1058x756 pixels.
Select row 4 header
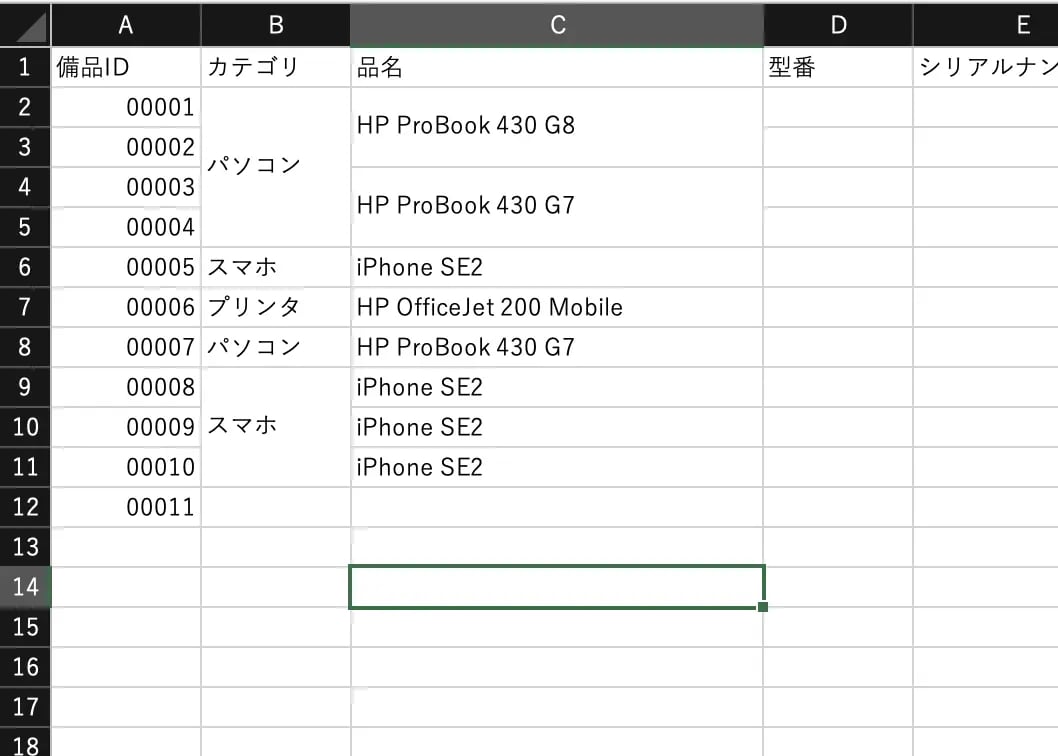25,187
